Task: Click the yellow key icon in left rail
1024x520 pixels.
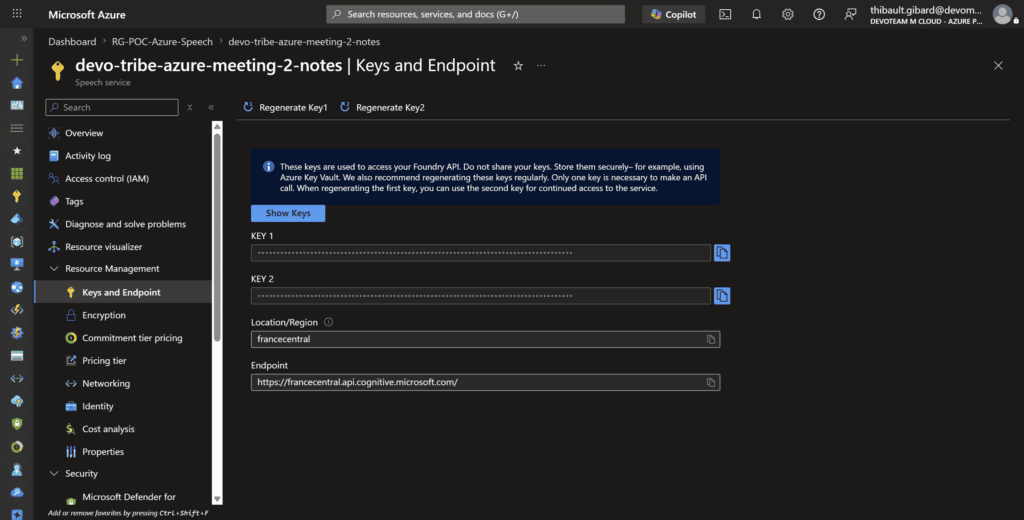Action: [17, 196]
